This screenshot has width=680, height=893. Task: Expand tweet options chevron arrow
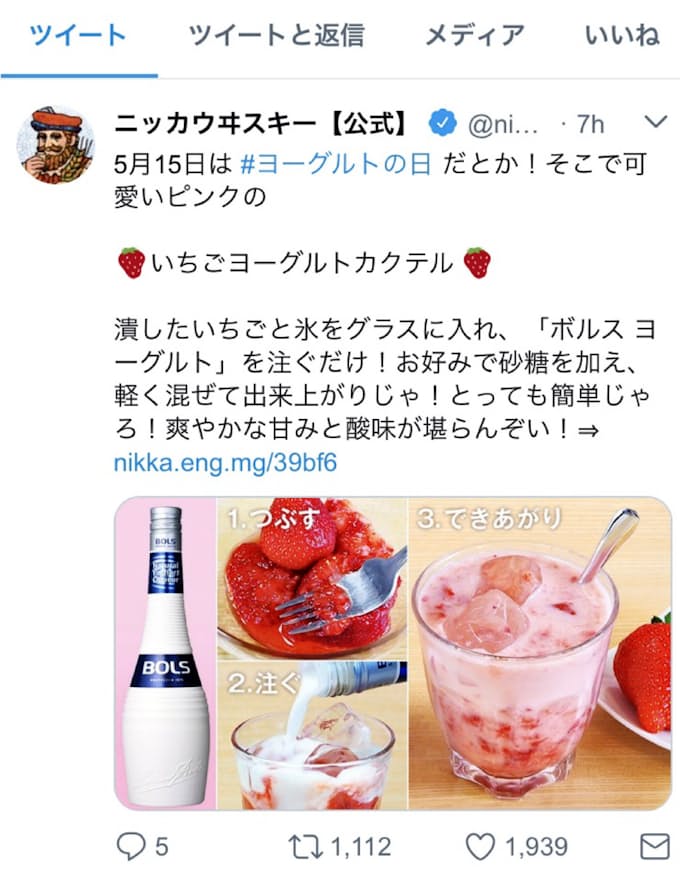click(656, 122)
